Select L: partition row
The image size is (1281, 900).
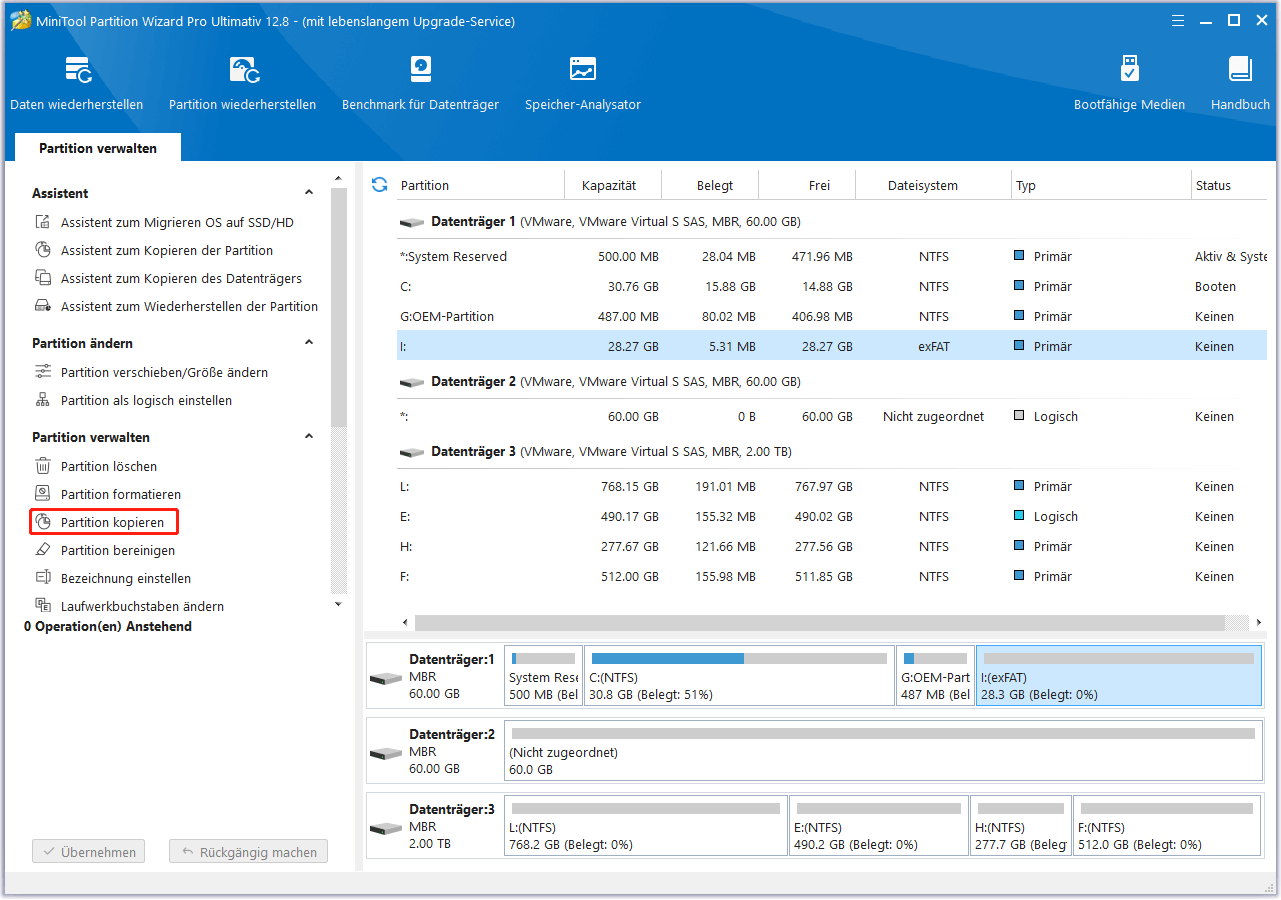tap(832, 487)
